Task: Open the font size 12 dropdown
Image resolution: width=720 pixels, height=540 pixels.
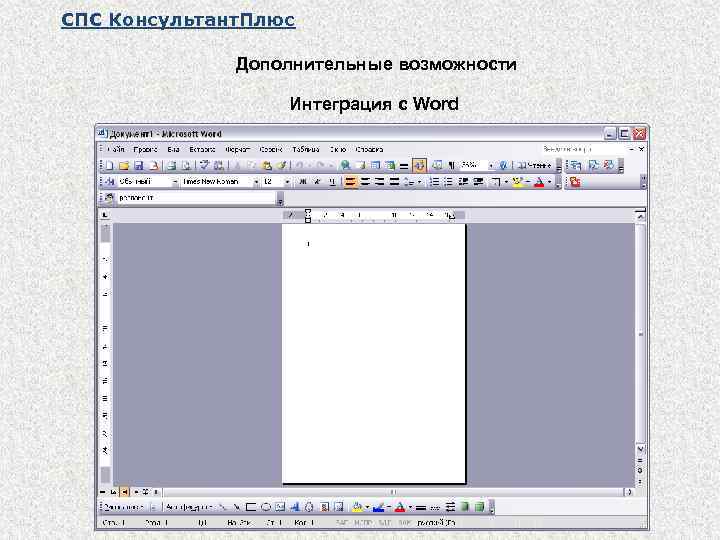Action: (x=287, y=182)
